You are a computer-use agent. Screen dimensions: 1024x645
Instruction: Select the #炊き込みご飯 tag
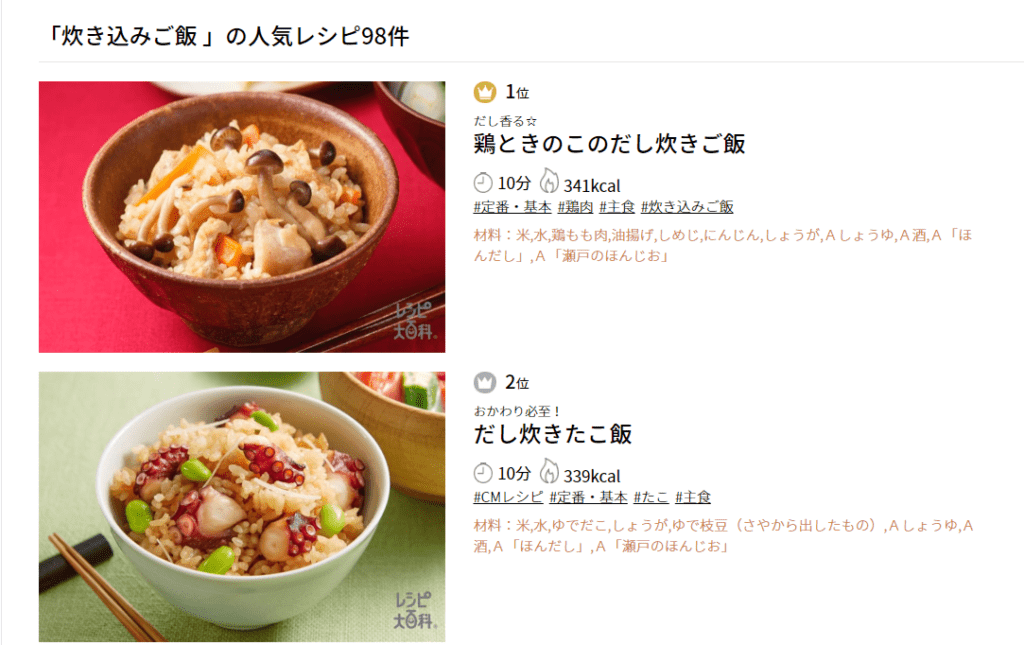[x=687, y=207]
